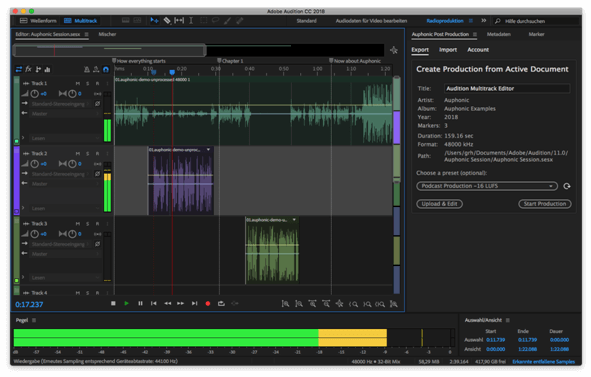Mute Track 2 with the M button
Image resolution: width=591 pixels, height=377 pixels.
78,153
